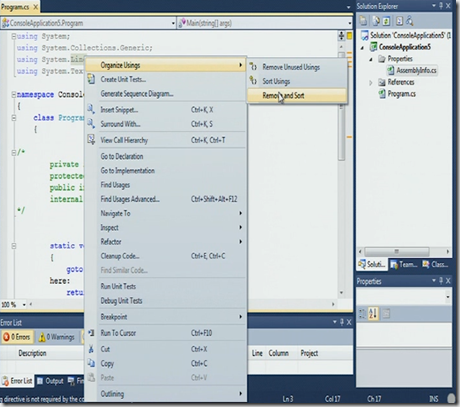Select Remove and Sort
This screenshot has height=407, width=460.
(297, 95)
